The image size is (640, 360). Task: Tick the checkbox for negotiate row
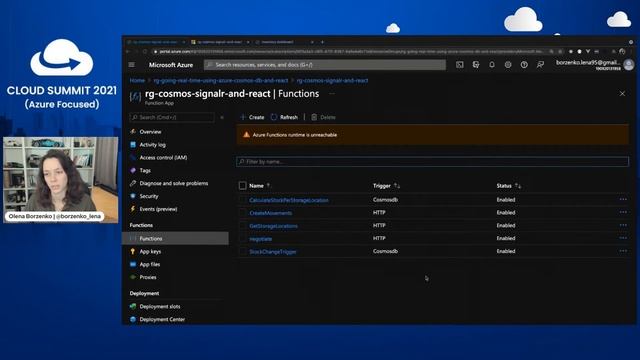(242, 238)
